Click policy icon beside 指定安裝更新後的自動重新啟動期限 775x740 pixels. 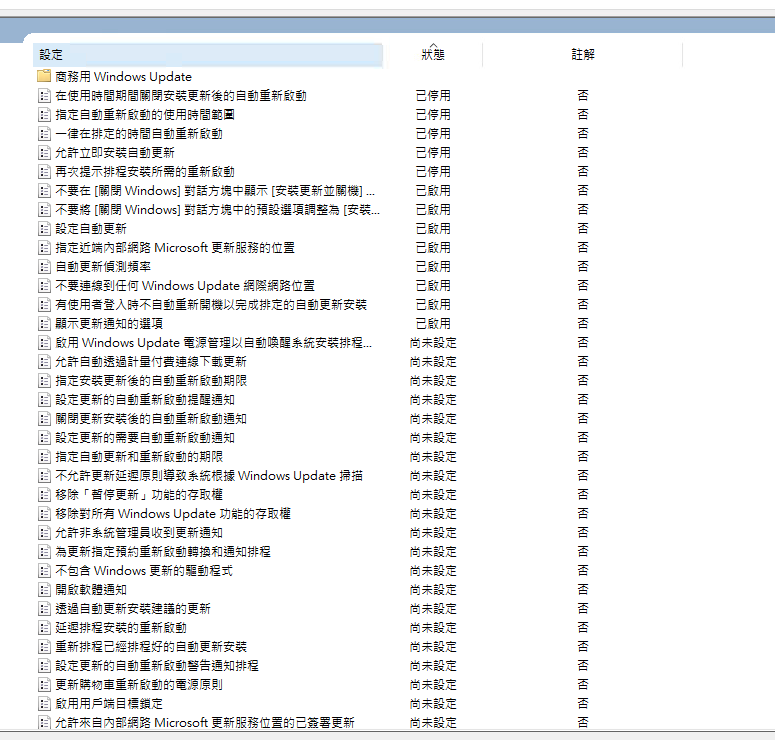[x=44, y=381]
